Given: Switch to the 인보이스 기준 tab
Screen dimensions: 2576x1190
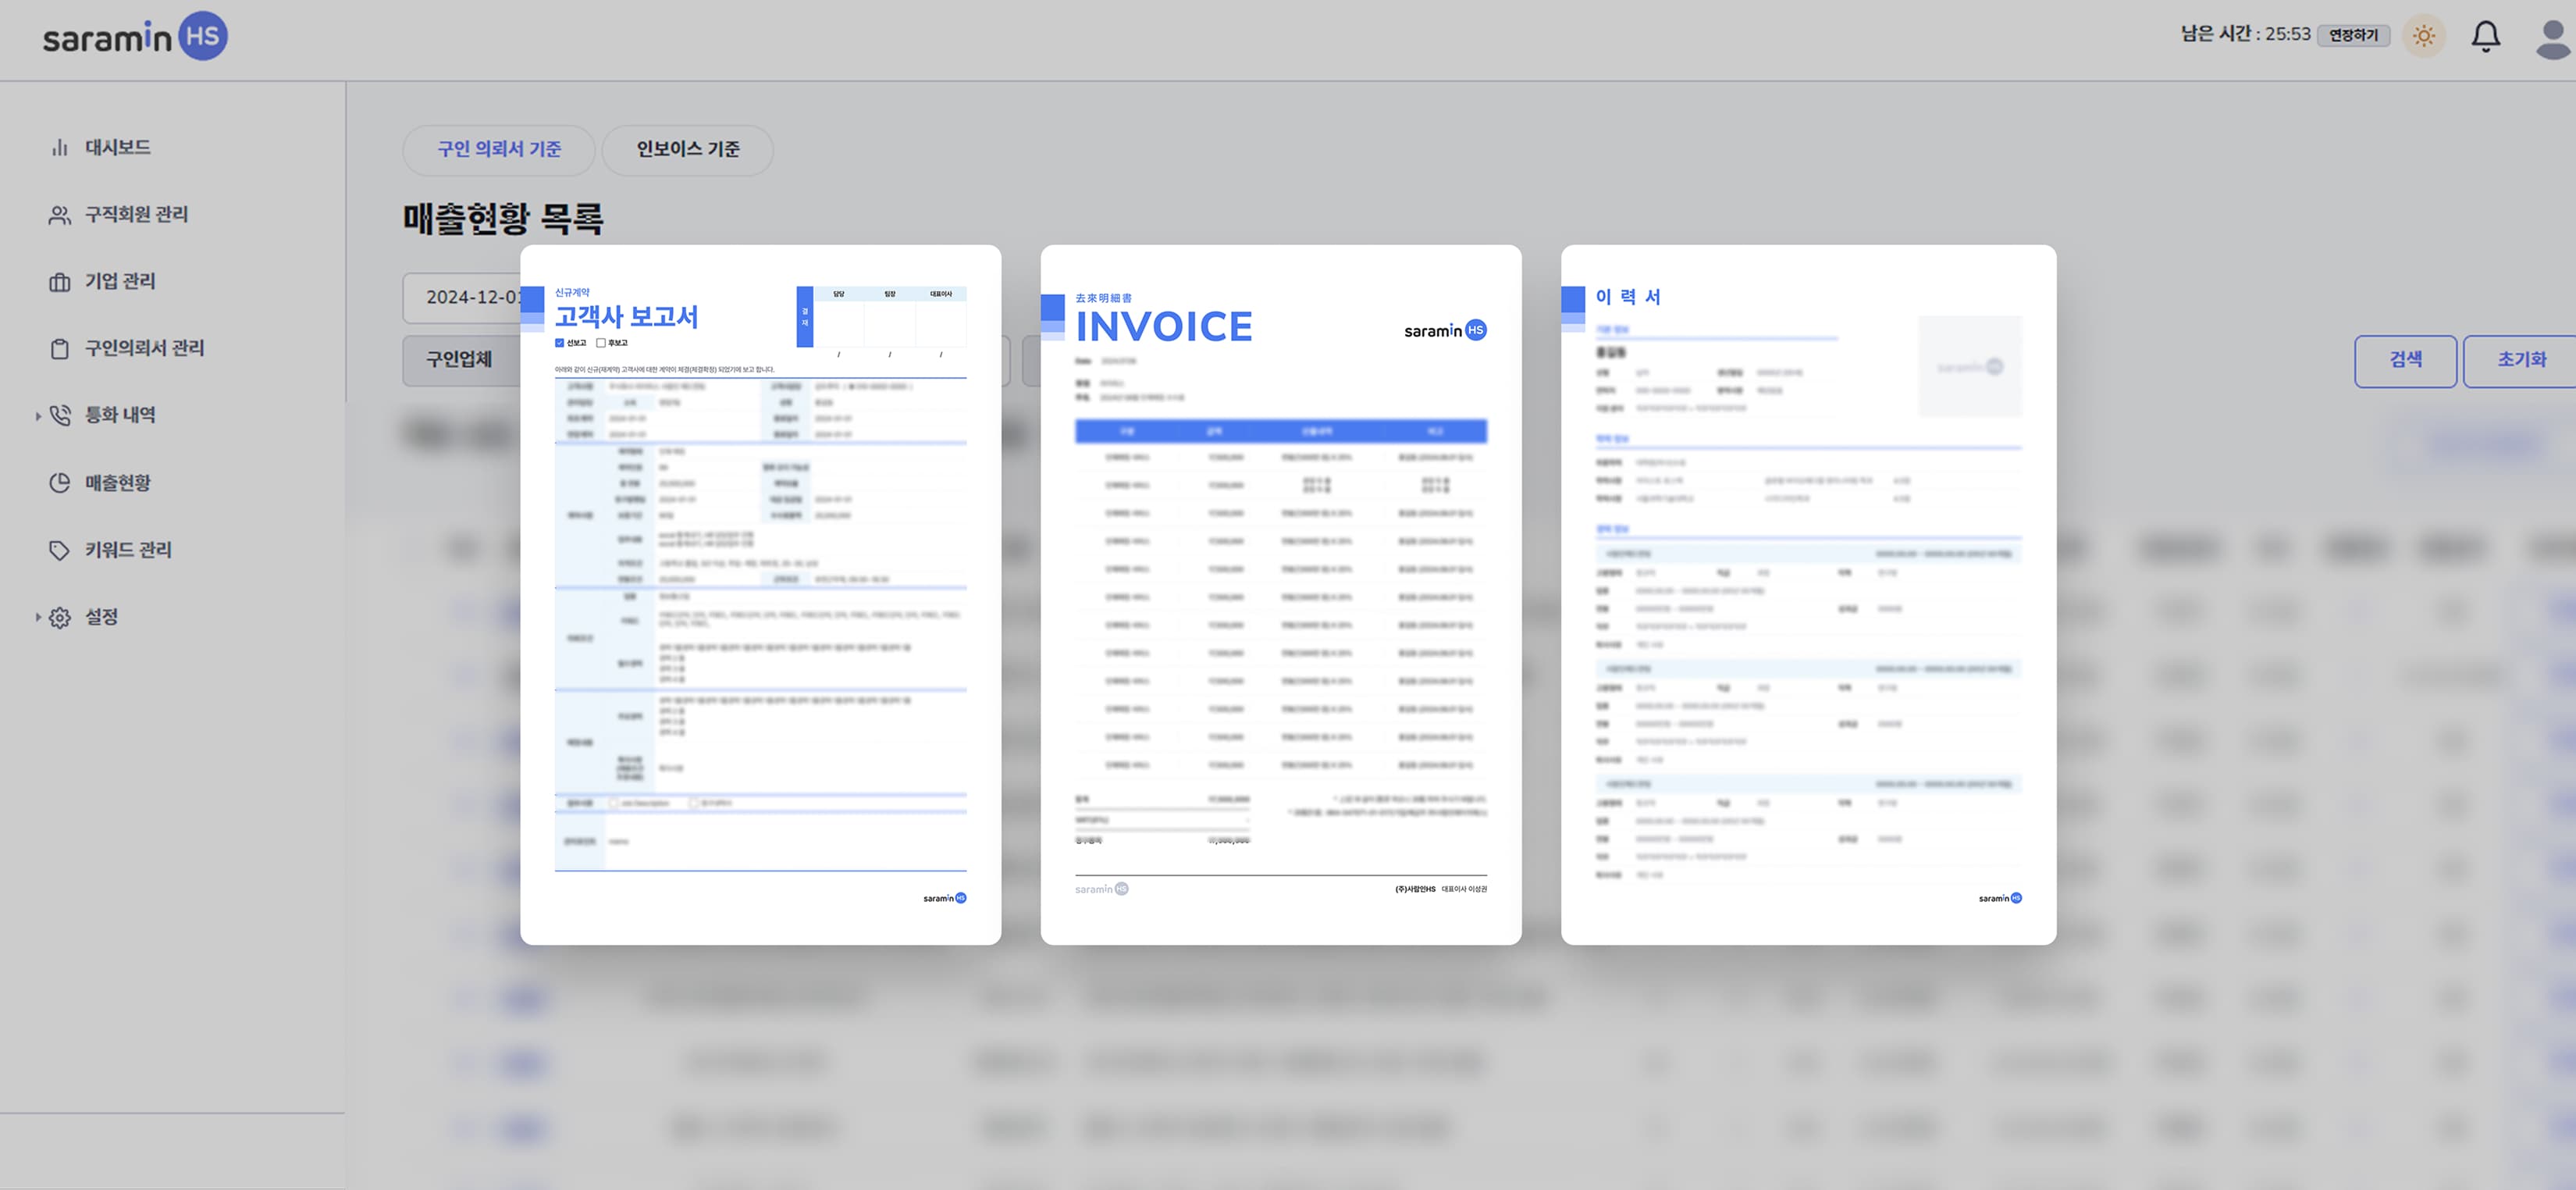Looking at the screenshot, I should click(x=688, y=150).
